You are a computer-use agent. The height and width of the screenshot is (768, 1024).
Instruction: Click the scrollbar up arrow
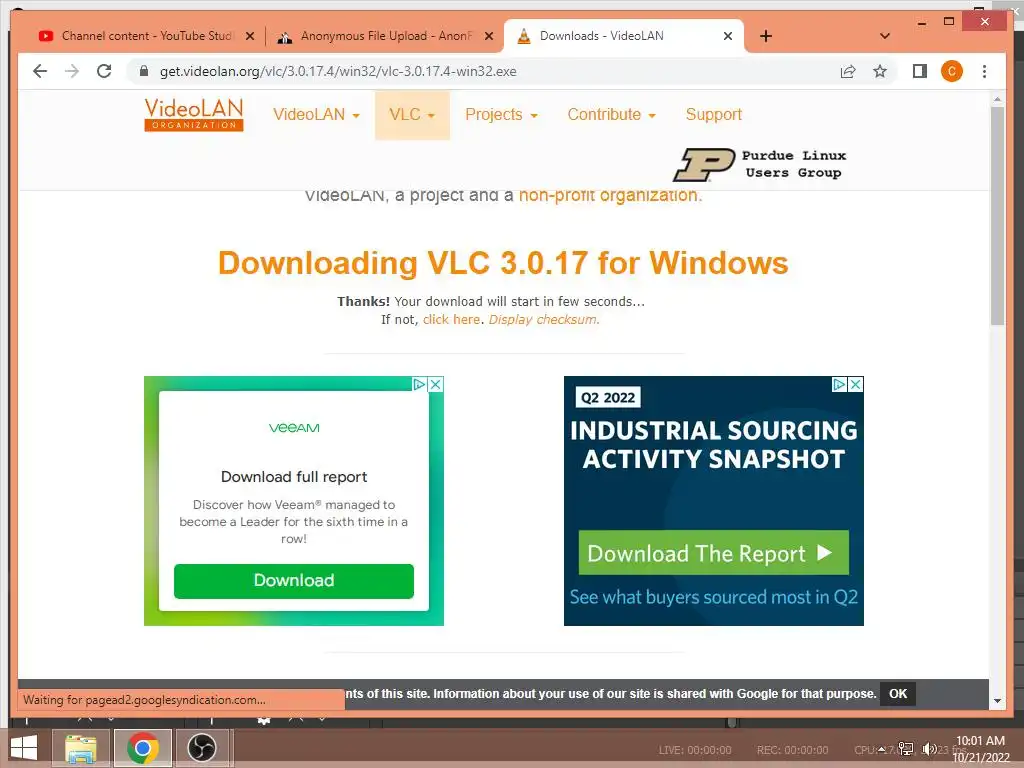click(x=997, y=100)
